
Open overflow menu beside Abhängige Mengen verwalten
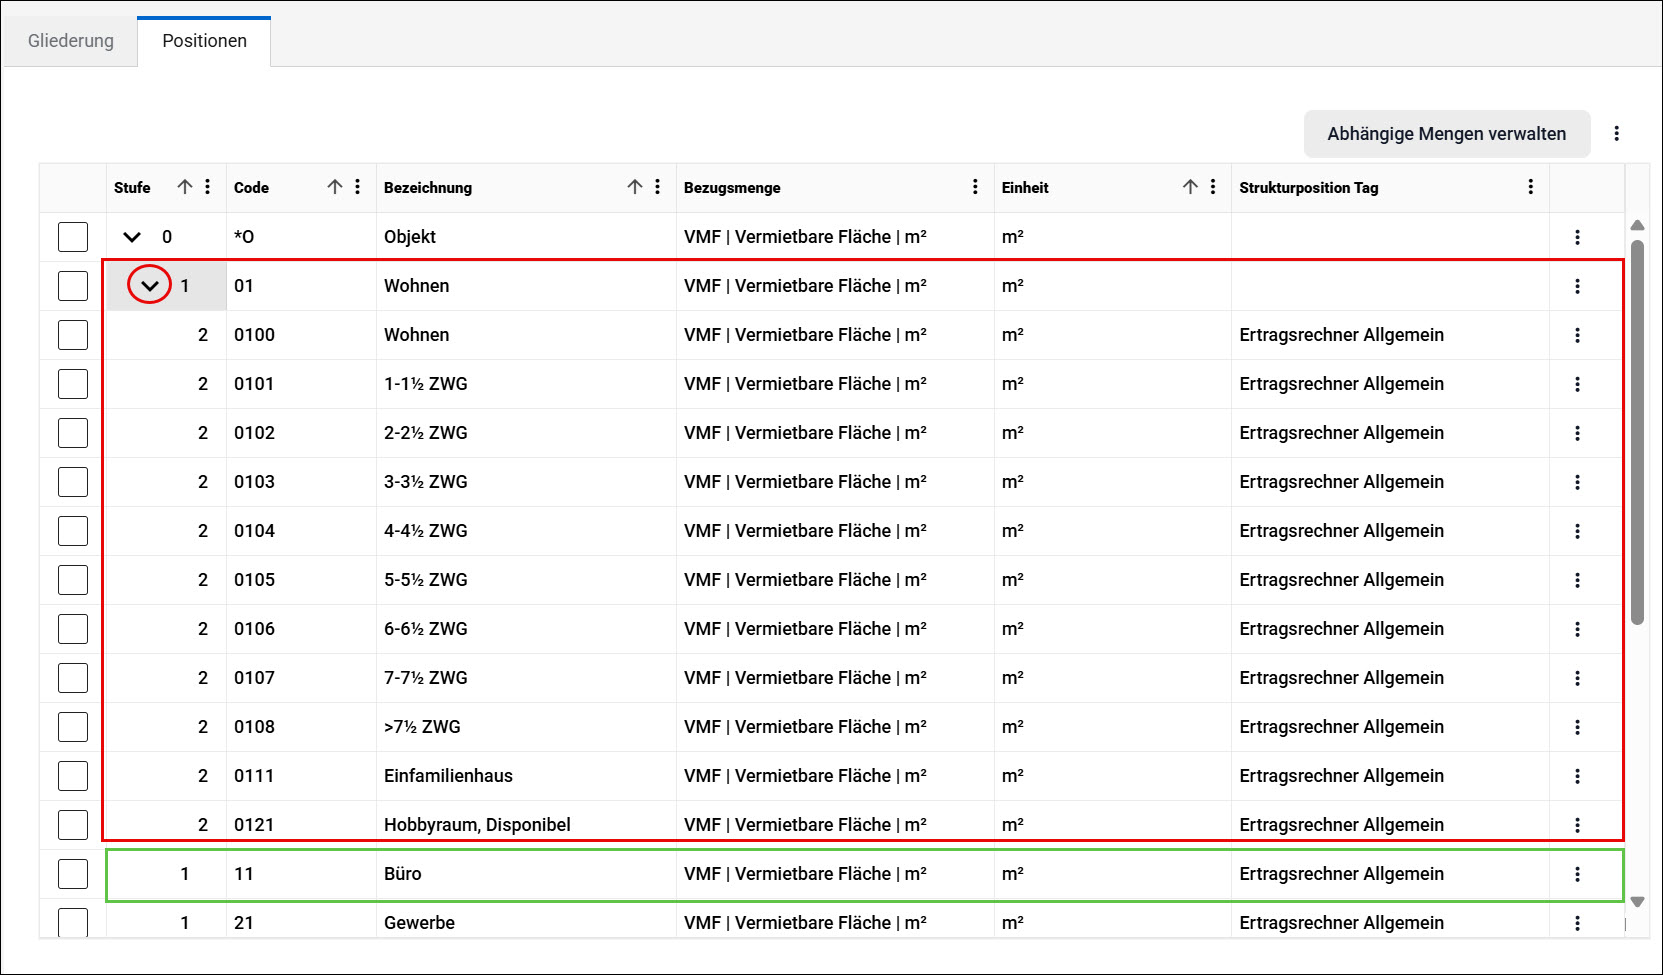pos(1616,134)
